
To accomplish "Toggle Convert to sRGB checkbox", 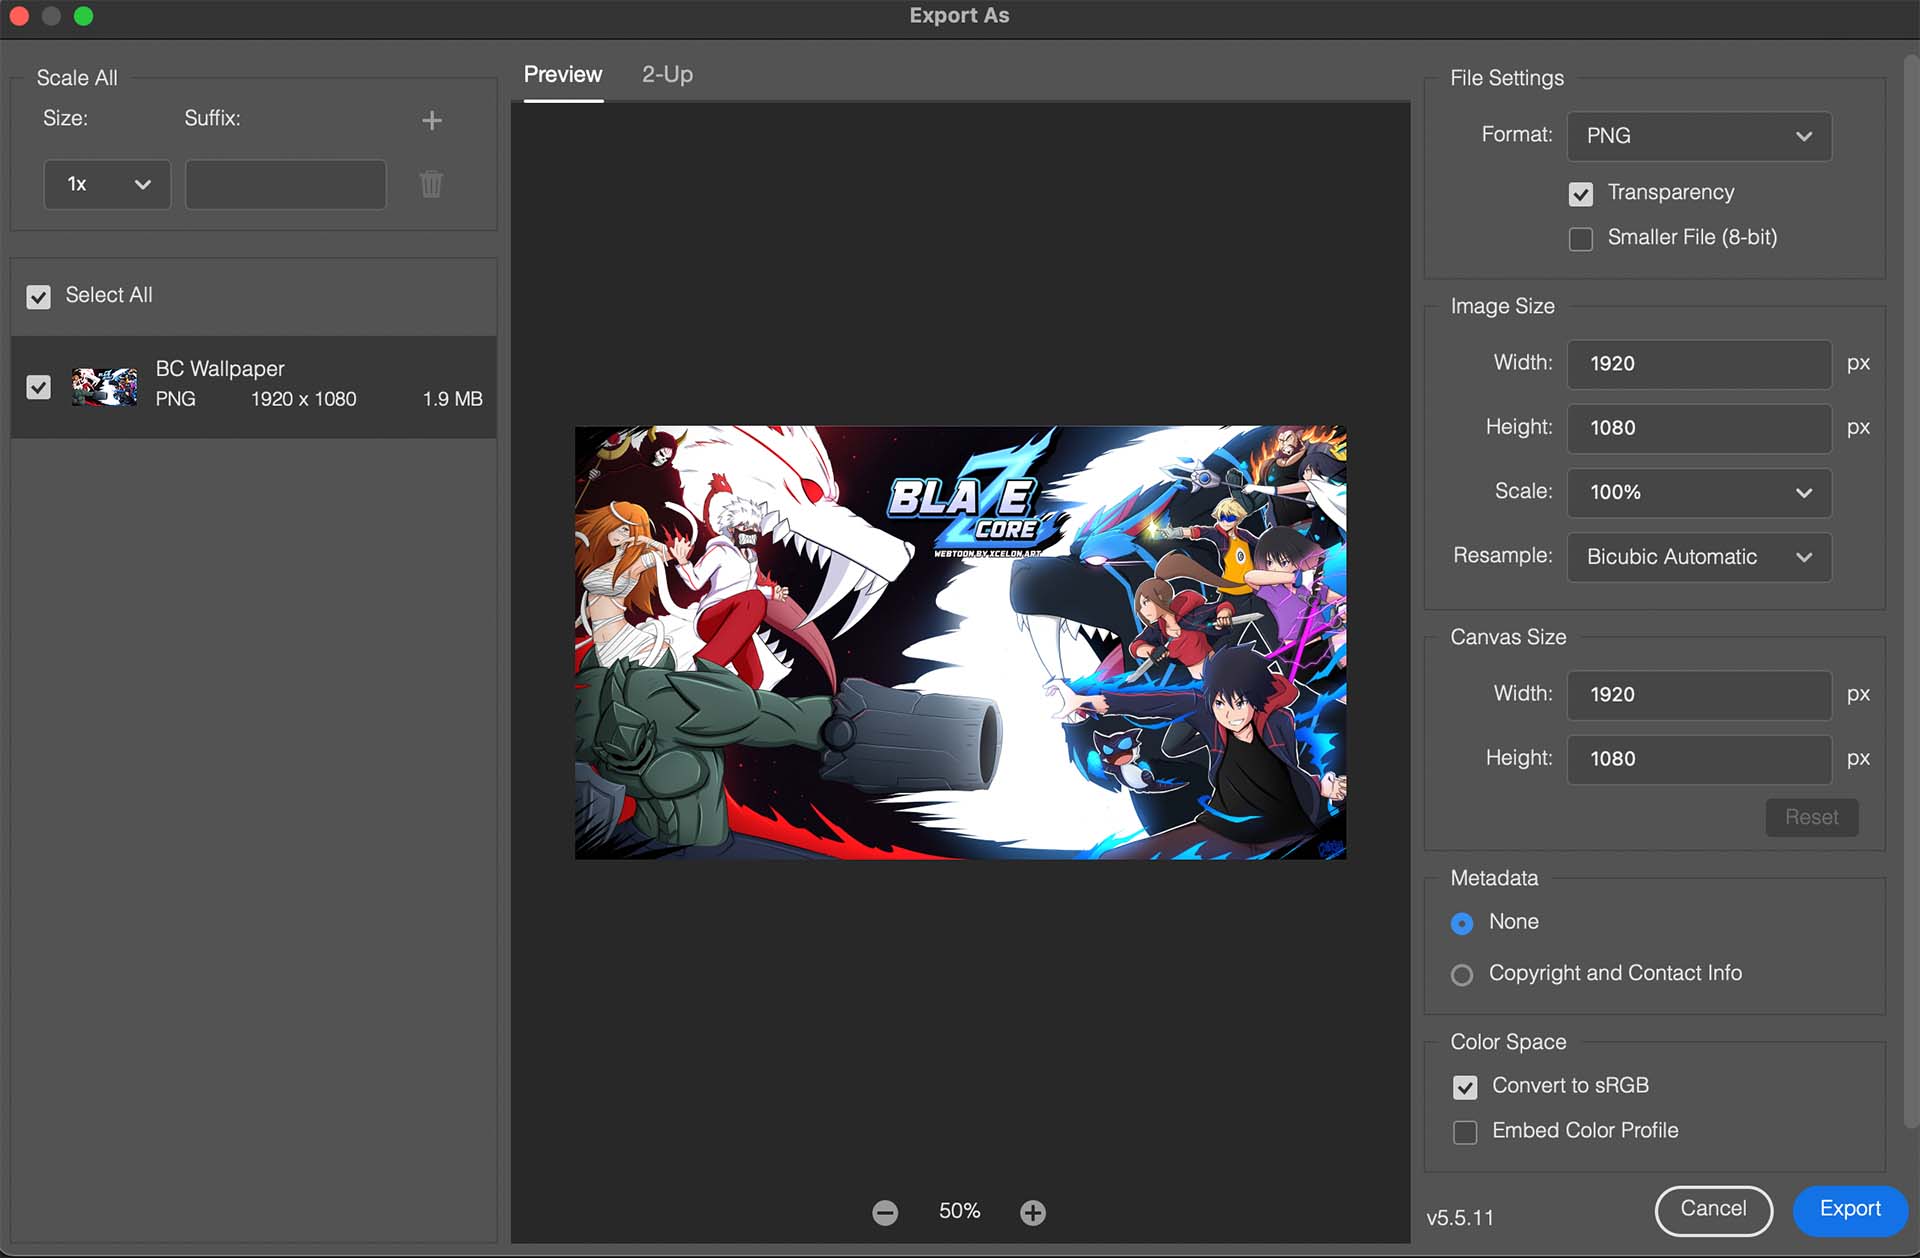I will 1465,1087.
